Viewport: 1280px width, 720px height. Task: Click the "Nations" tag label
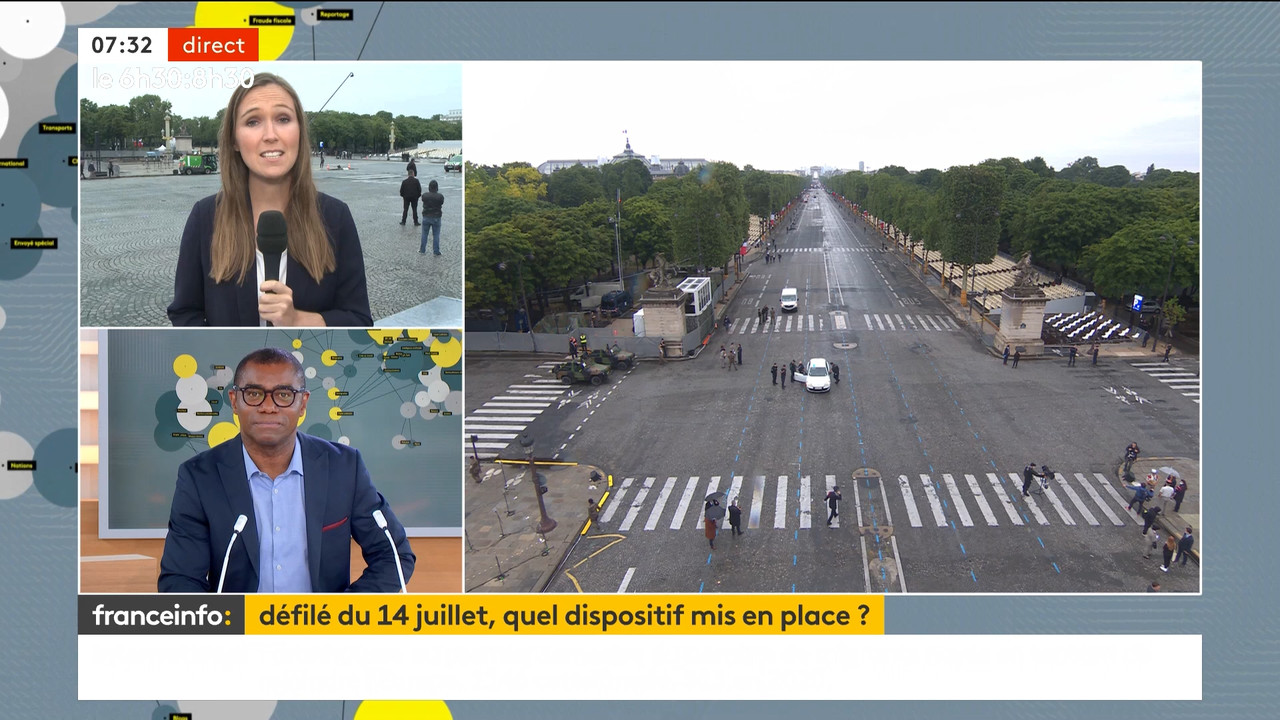click(21, 465)
